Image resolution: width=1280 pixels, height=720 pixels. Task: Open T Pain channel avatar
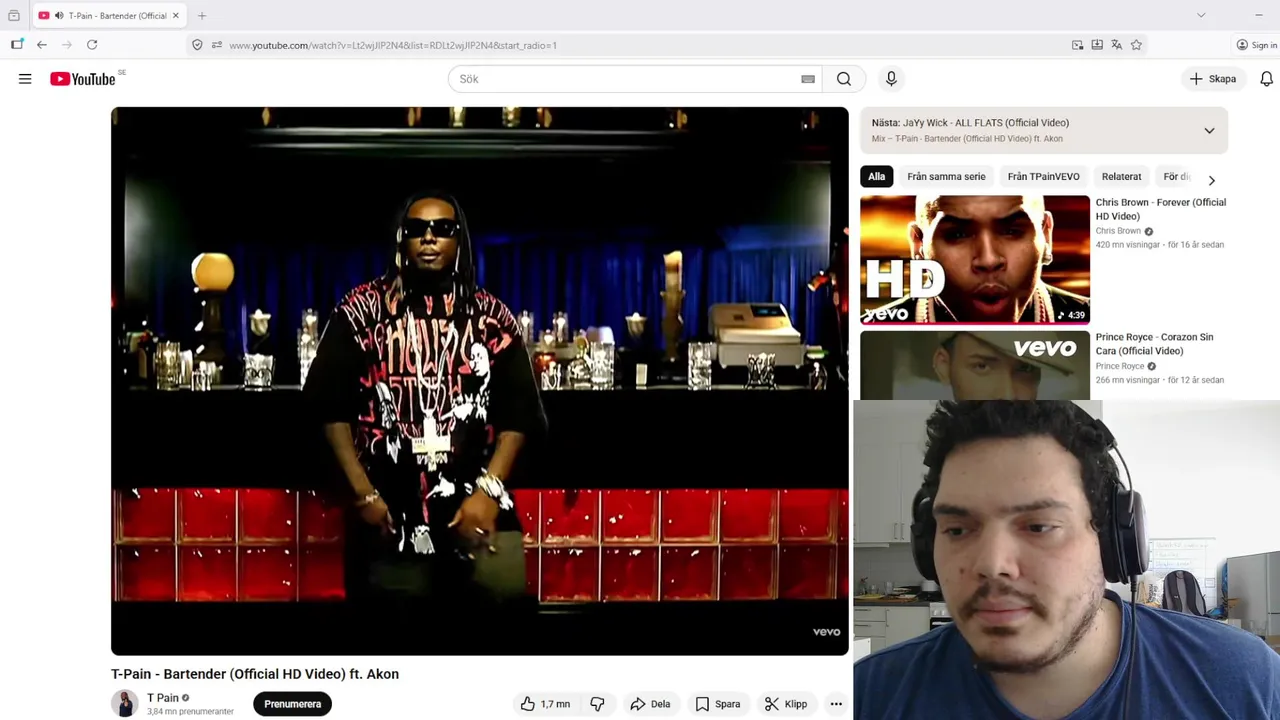pyautogui.click(x=125, y=704)
